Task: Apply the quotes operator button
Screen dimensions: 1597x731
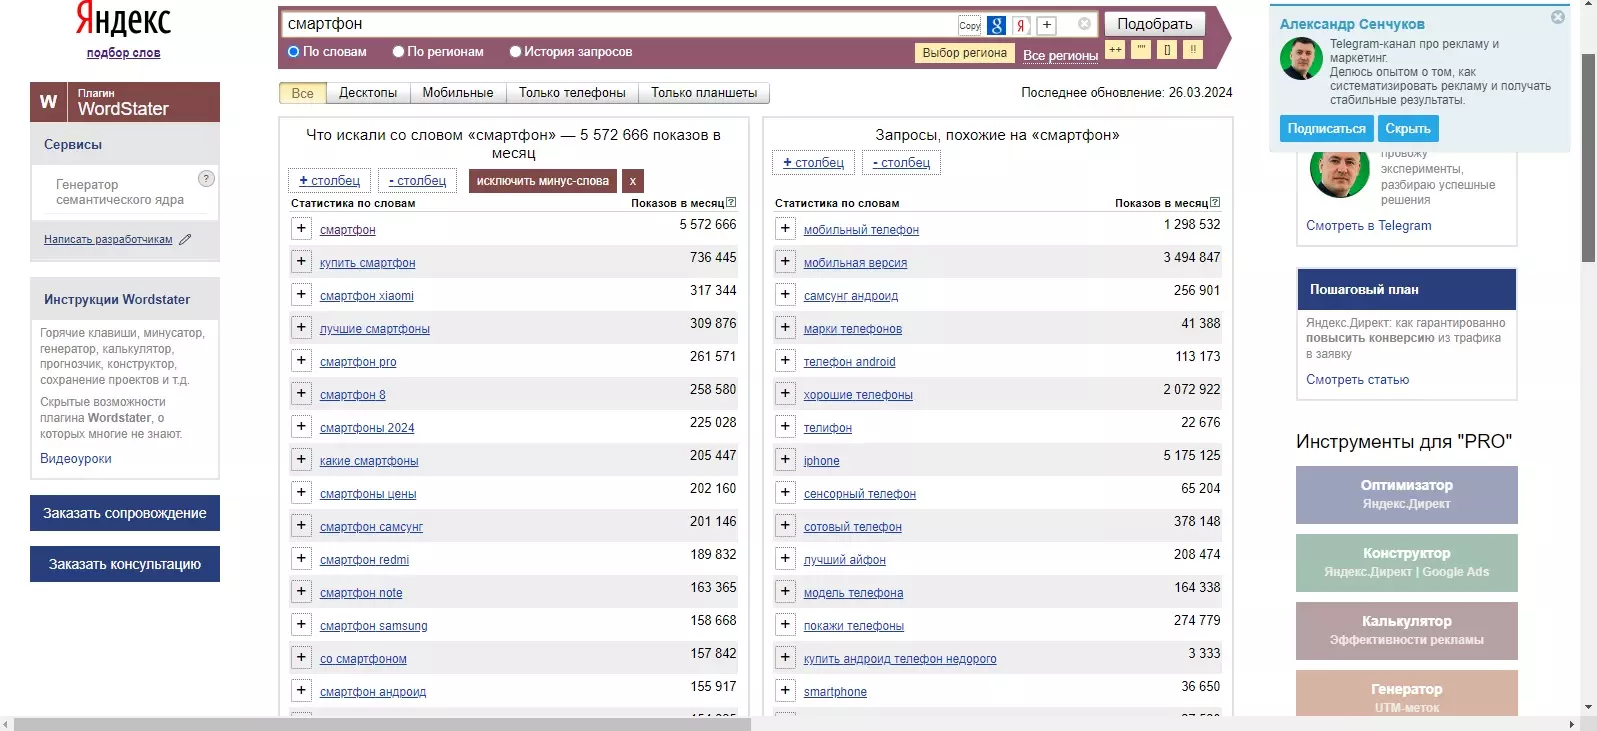Action: pyautogui.click(x=1141, y=49)
